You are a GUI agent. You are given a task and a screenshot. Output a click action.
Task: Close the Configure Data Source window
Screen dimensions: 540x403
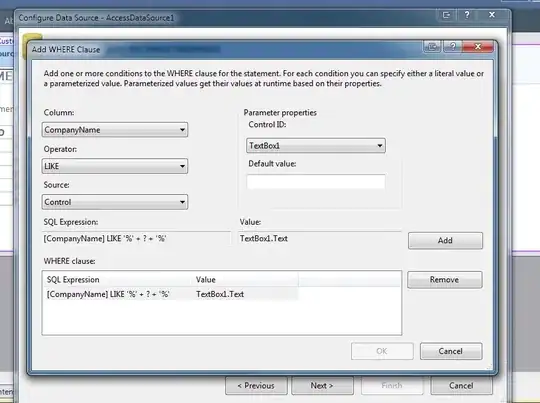click(x=492, y=15)
